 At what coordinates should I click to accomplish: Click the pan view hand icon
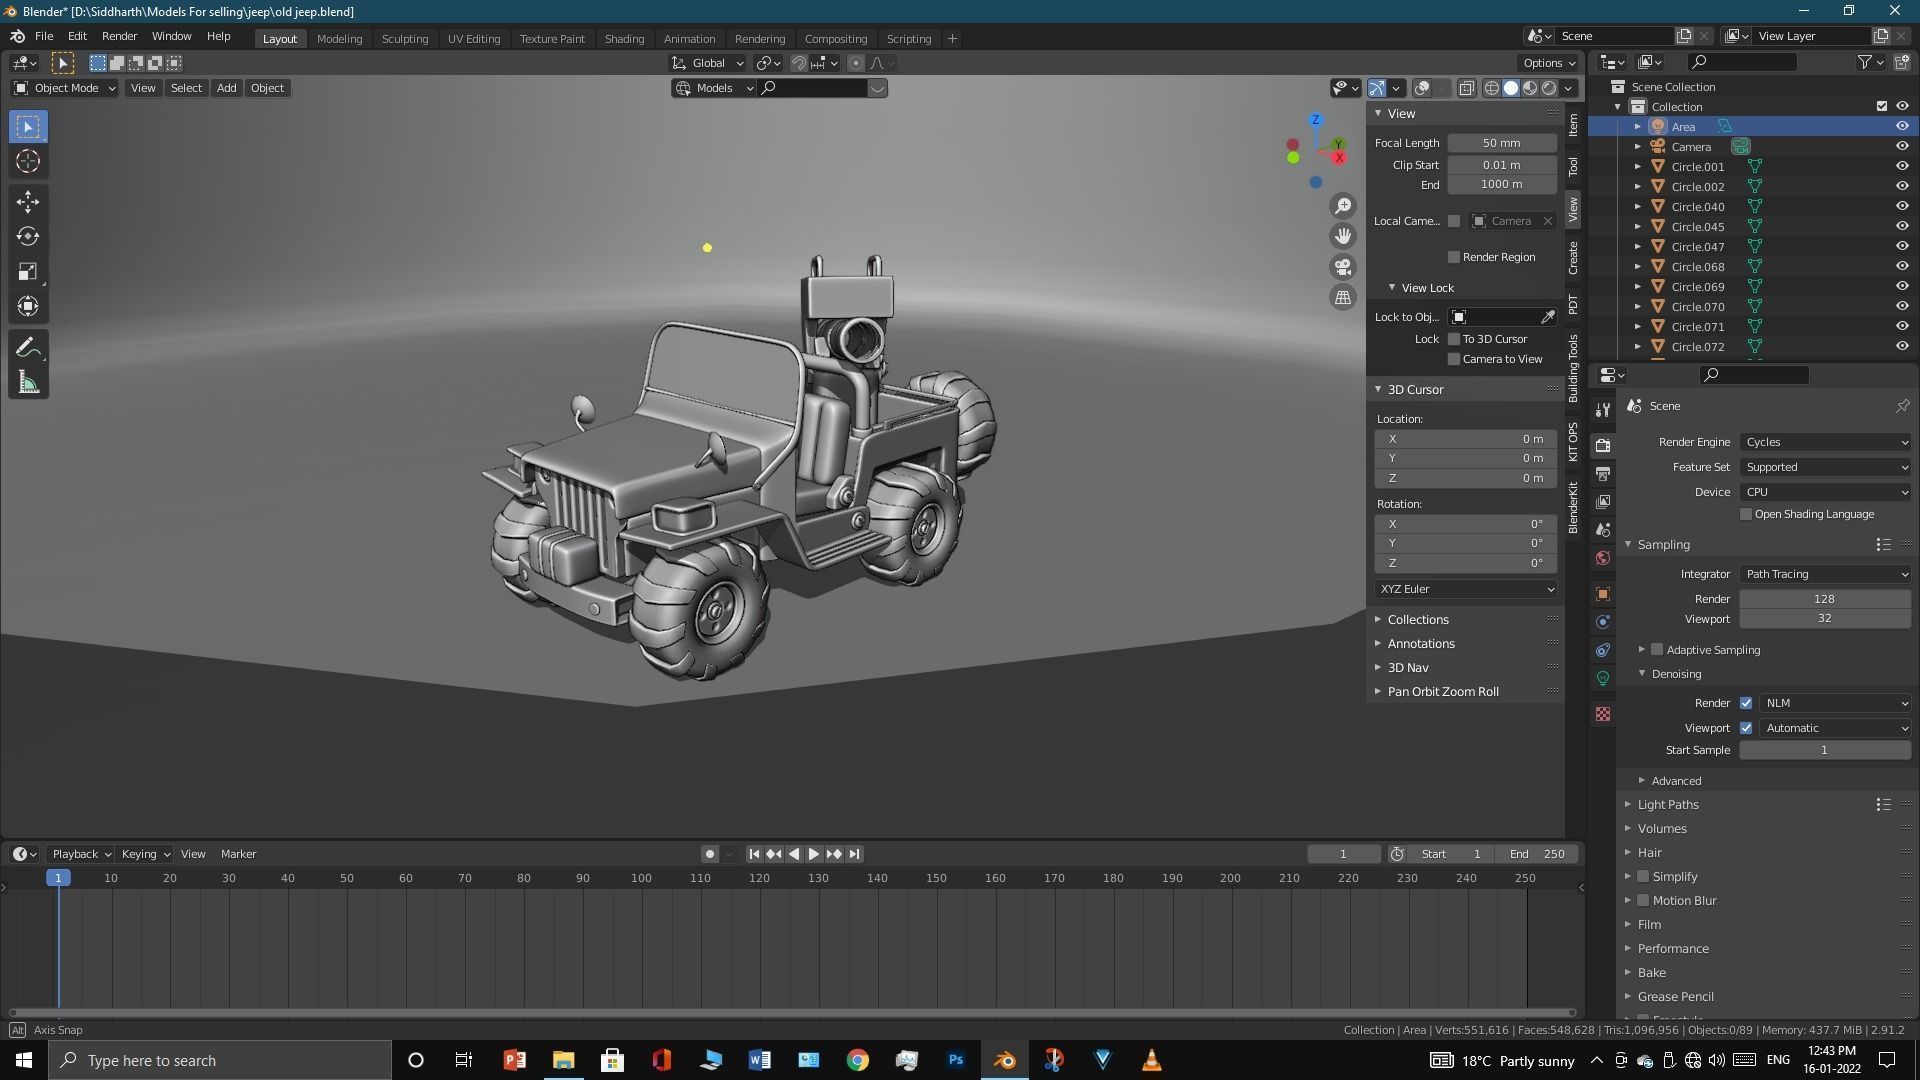click(1343, 236)
